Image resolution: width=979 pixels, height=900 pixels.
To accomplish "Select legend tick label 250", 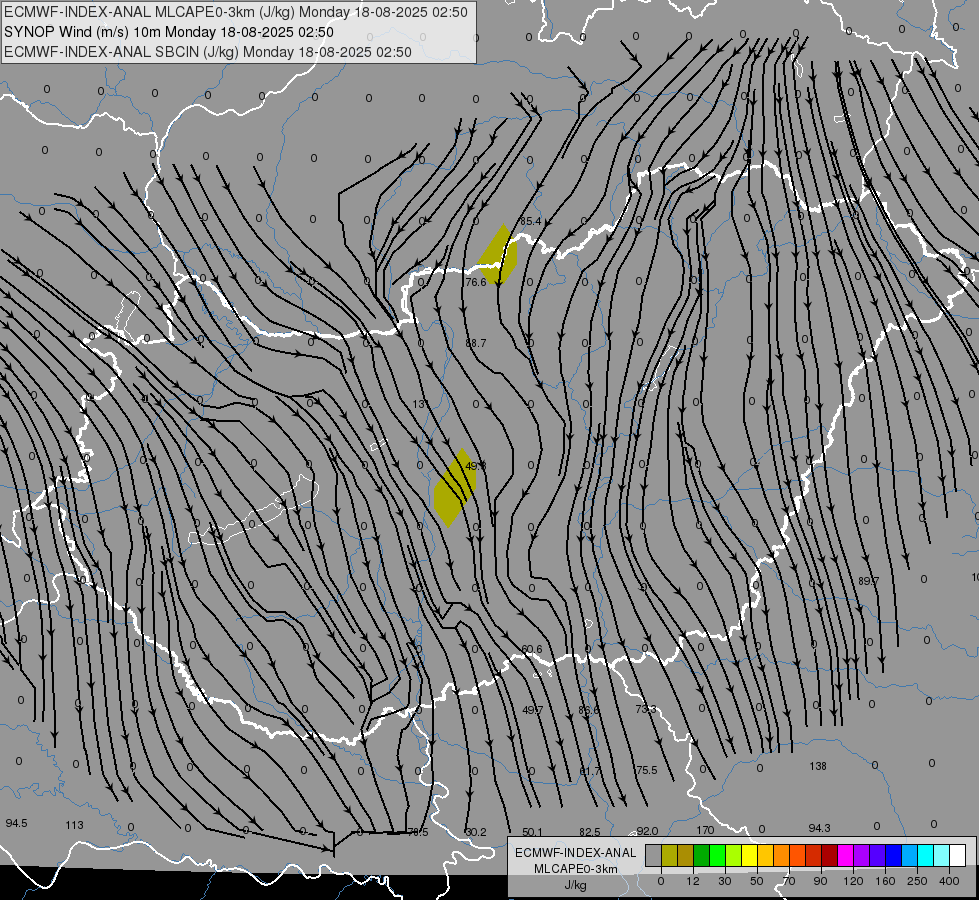I will (x=917, y=881).
